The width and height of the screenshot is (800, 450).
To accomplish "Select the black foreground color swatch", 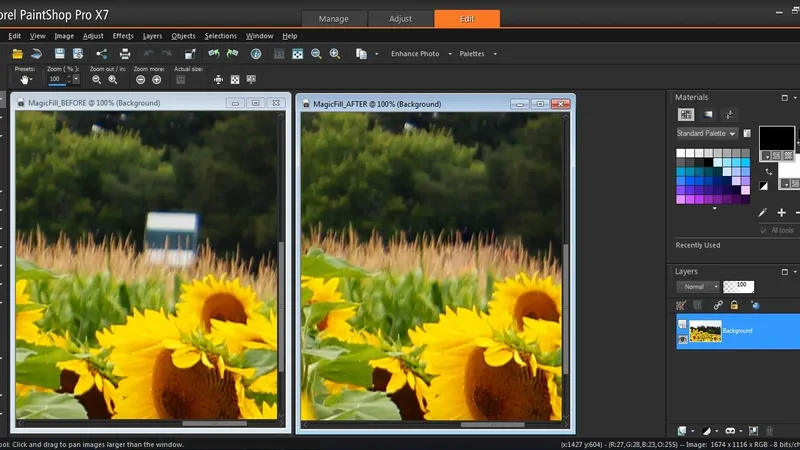I will pos(776,137).
